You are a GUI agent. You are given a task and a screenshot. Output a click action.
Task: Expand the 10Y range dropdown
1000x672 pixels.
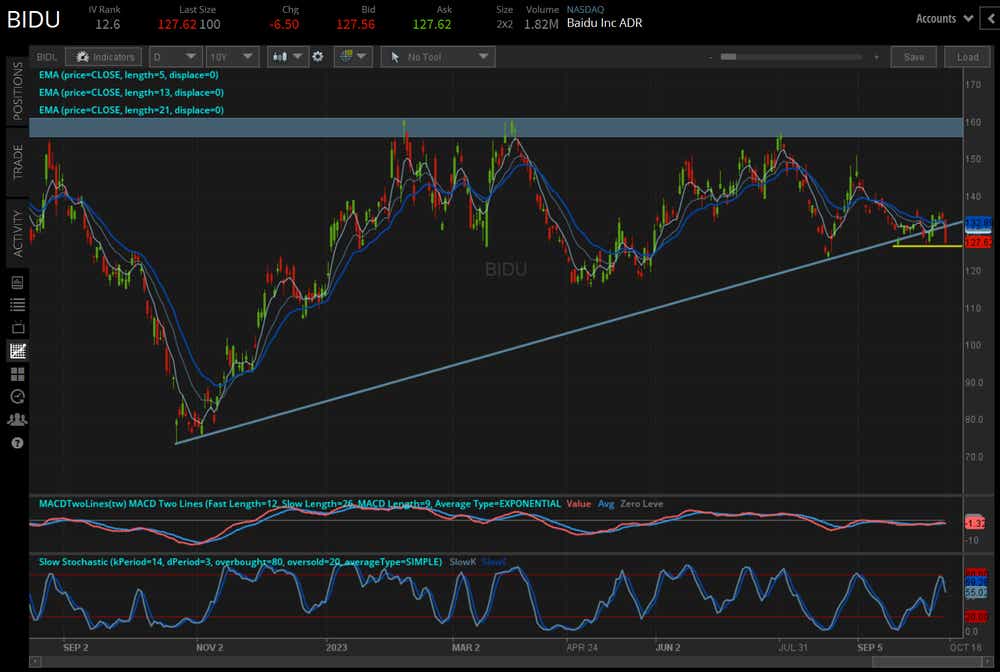pos(232,57)
